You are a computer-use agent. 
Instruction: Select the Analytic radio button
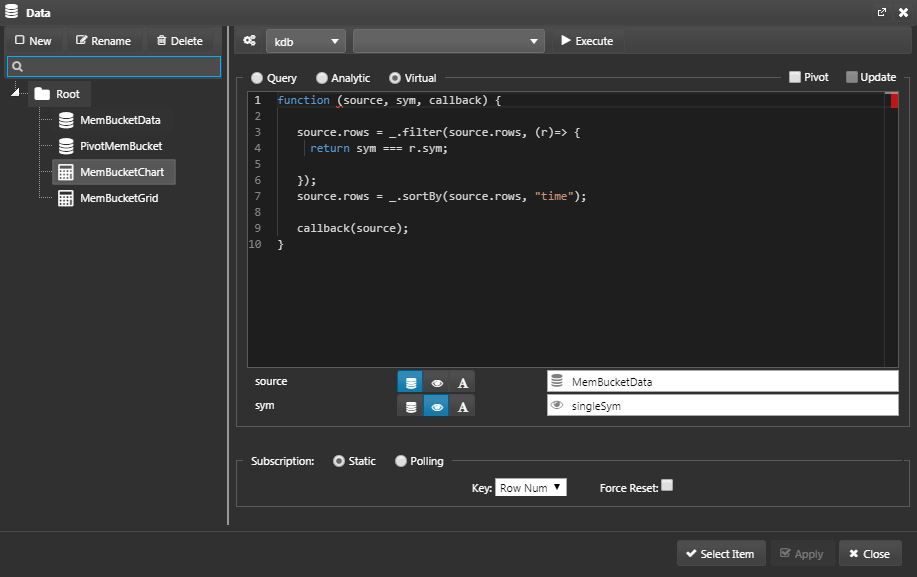click(x=321, y=78)
